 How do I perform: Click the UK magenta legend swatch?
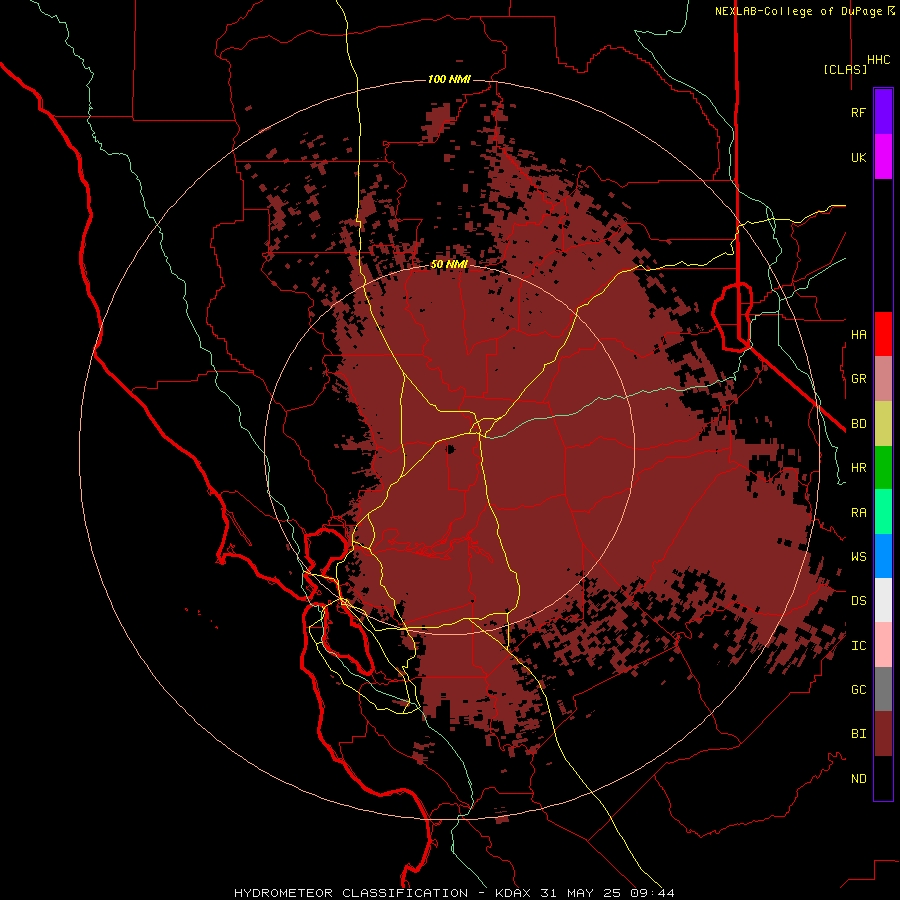click(x=883, y=157)
